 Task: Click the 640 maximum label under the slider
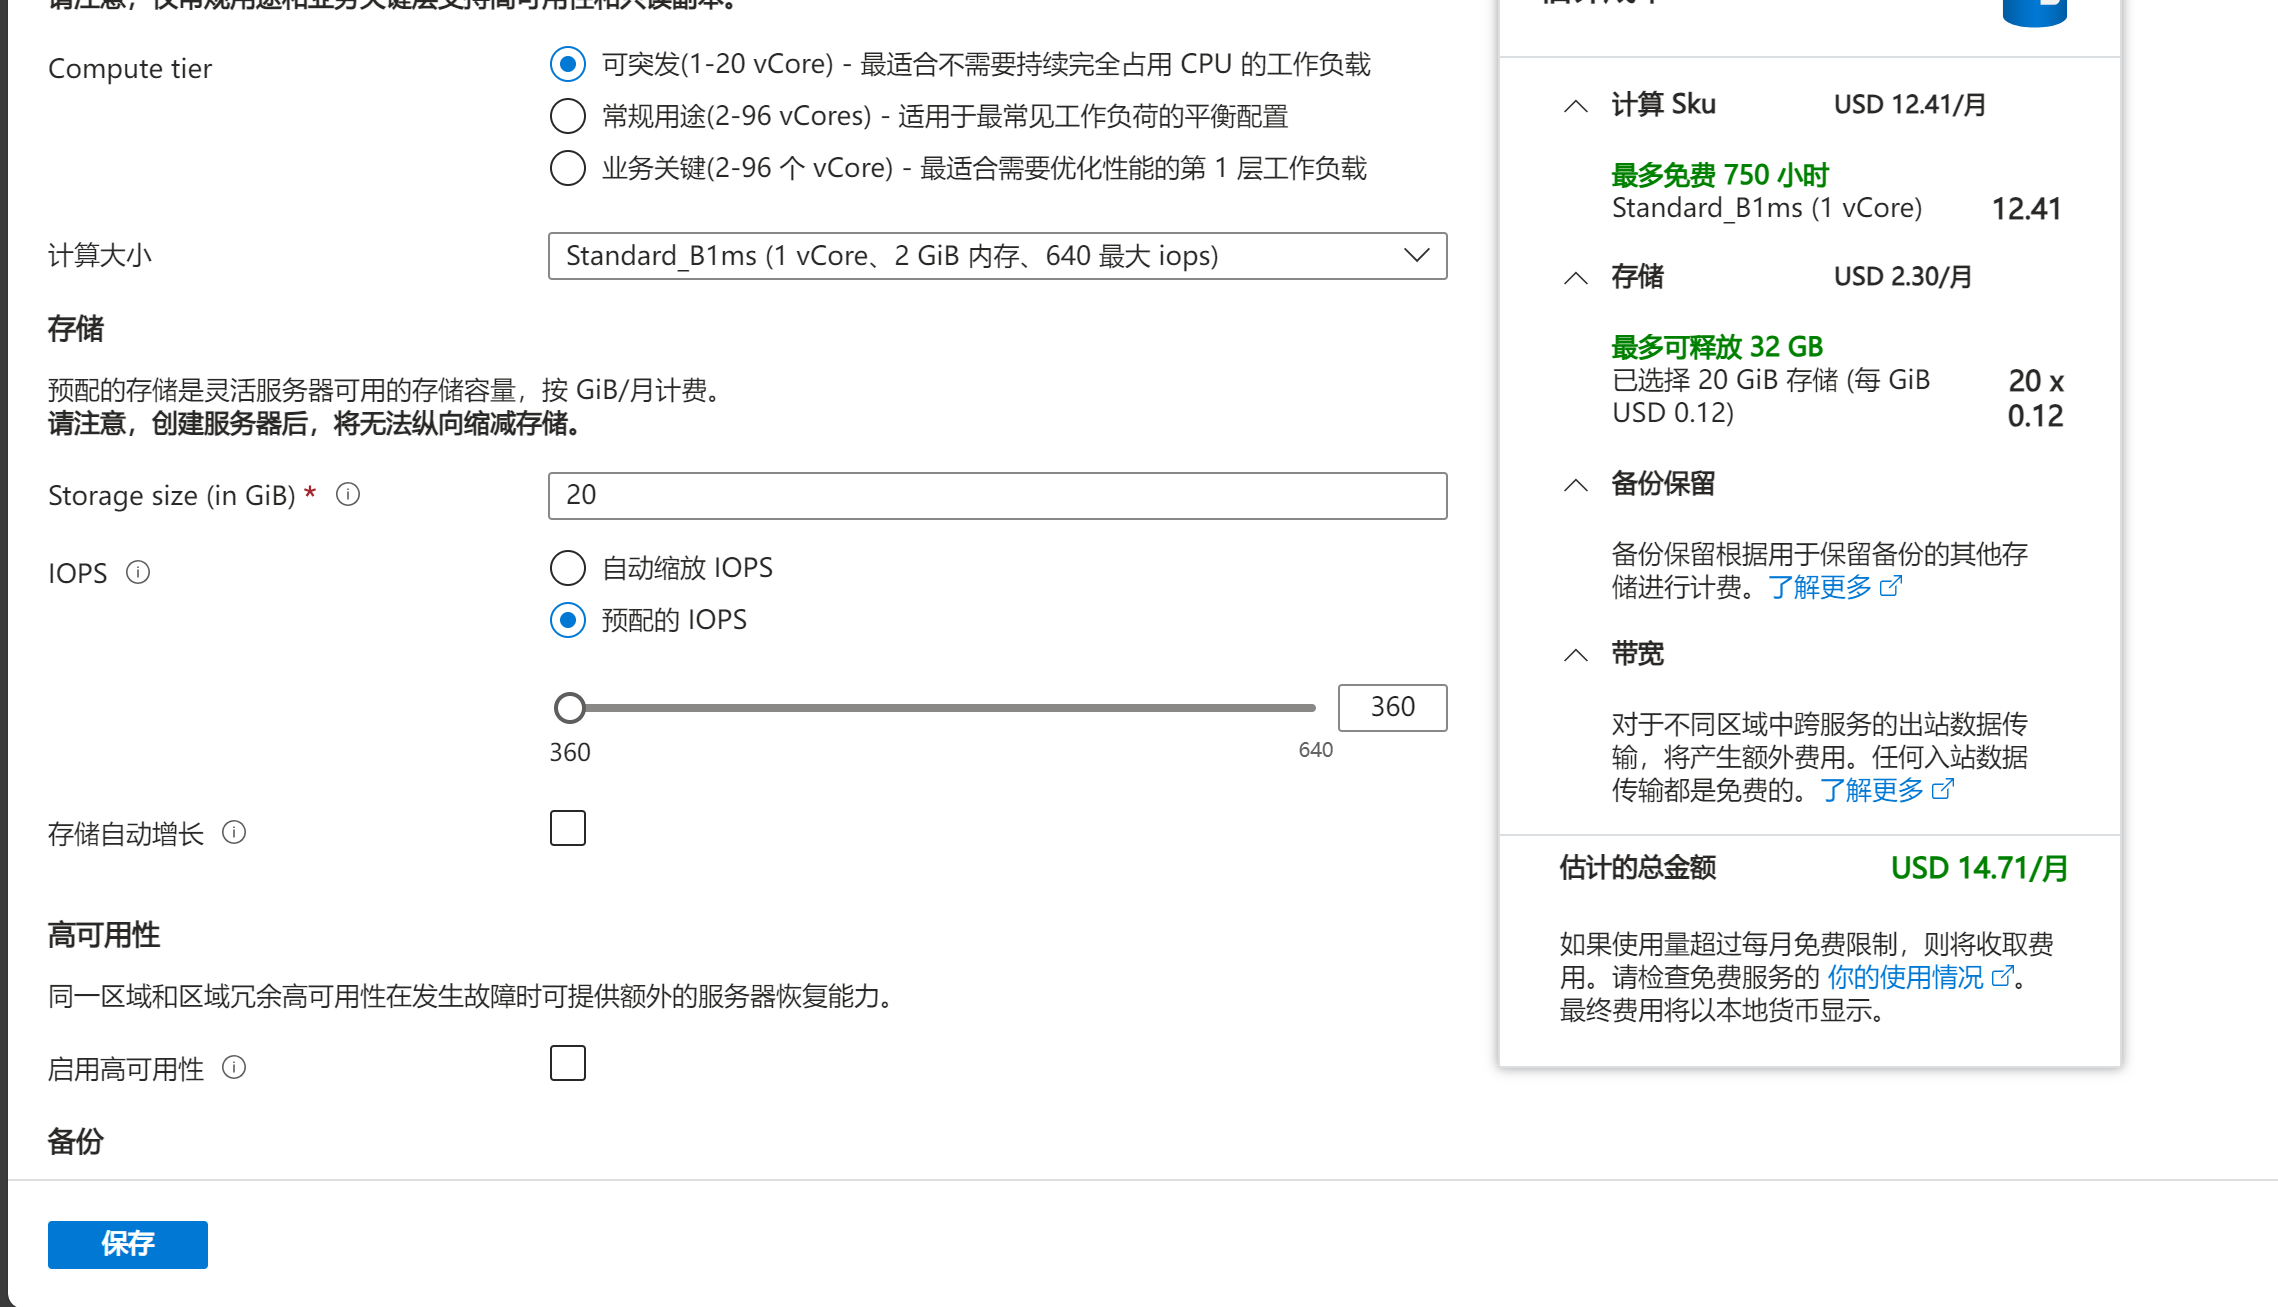[1316, 750]
